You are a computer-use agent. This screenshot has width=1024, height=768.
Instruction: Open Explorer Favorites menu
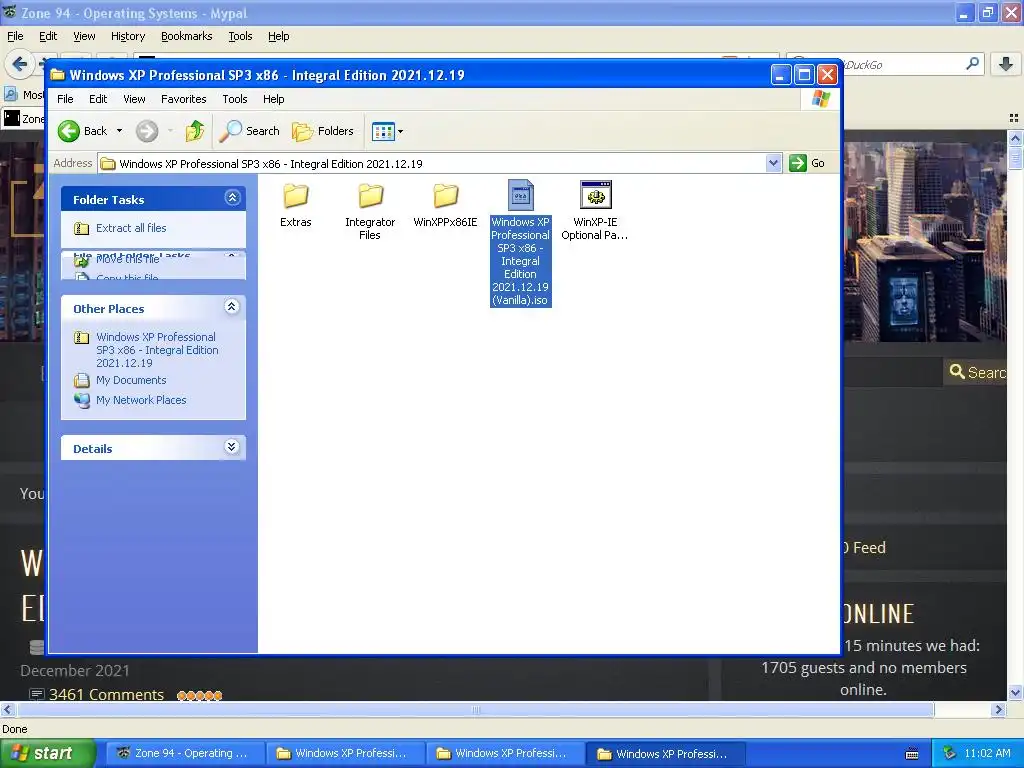tap(184, 99)
